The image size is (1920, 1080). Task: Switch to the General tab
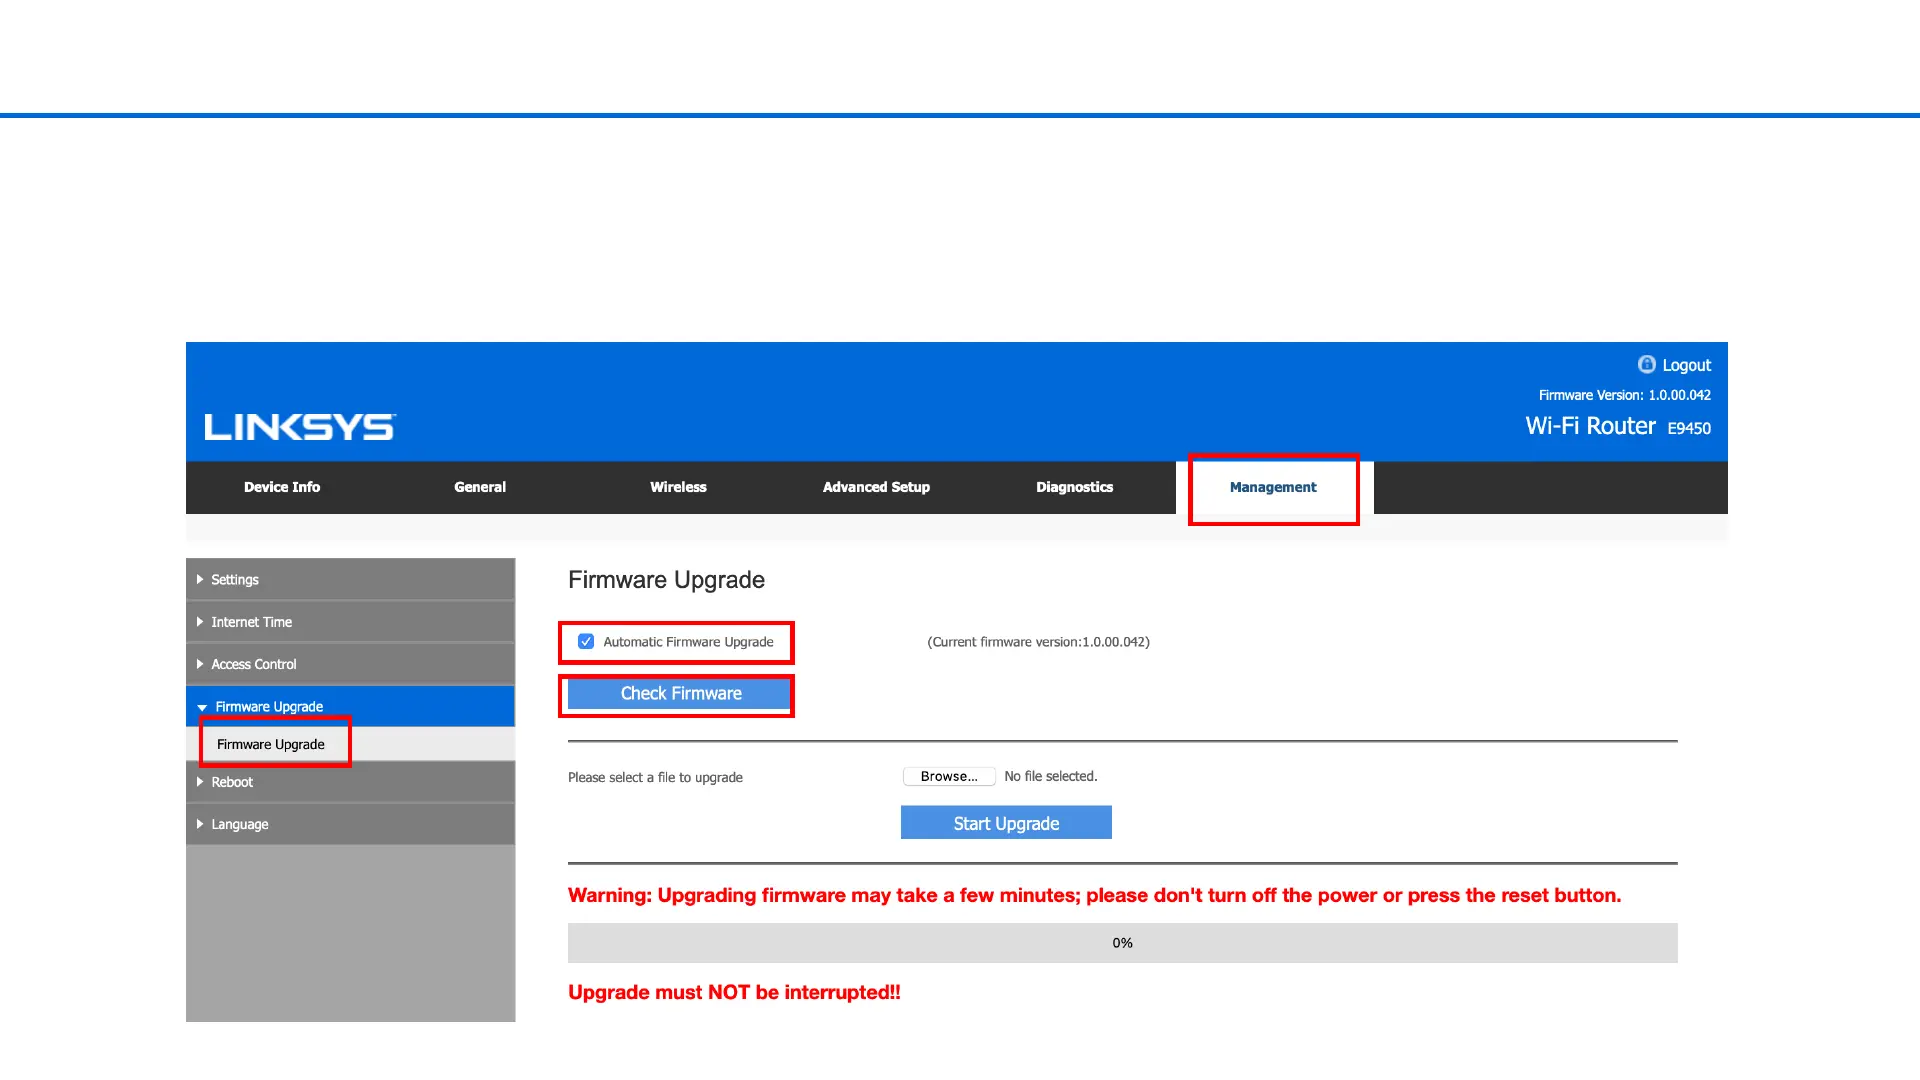[x=480, y=487]
